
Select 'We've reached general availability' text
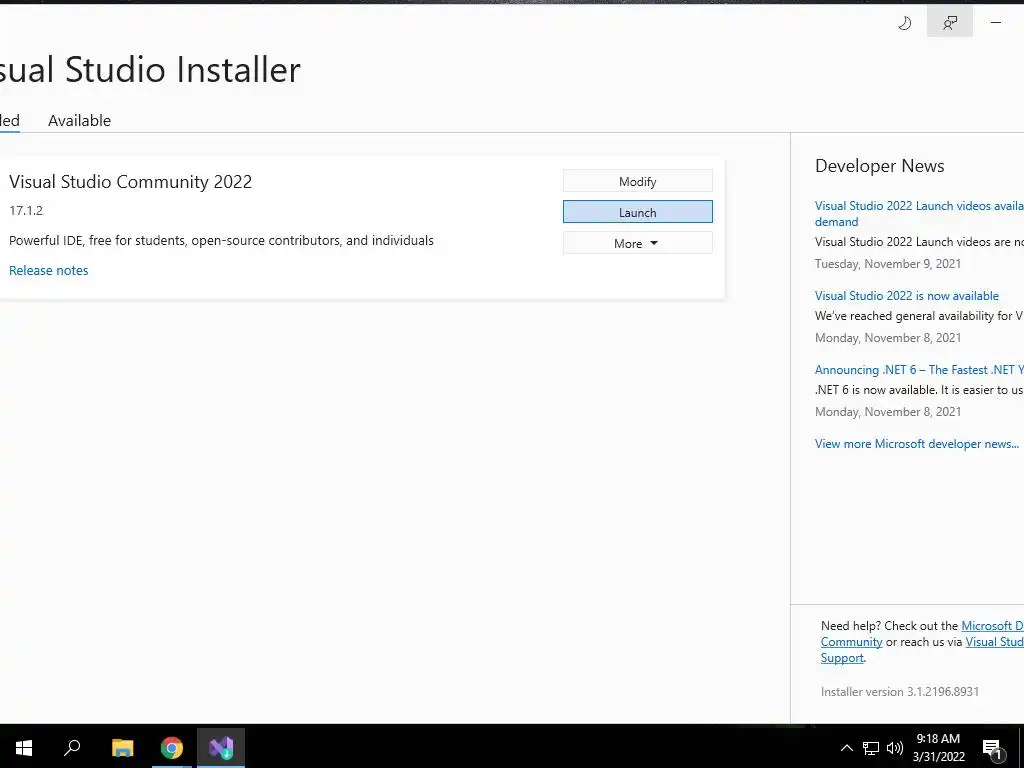(919, 316)
